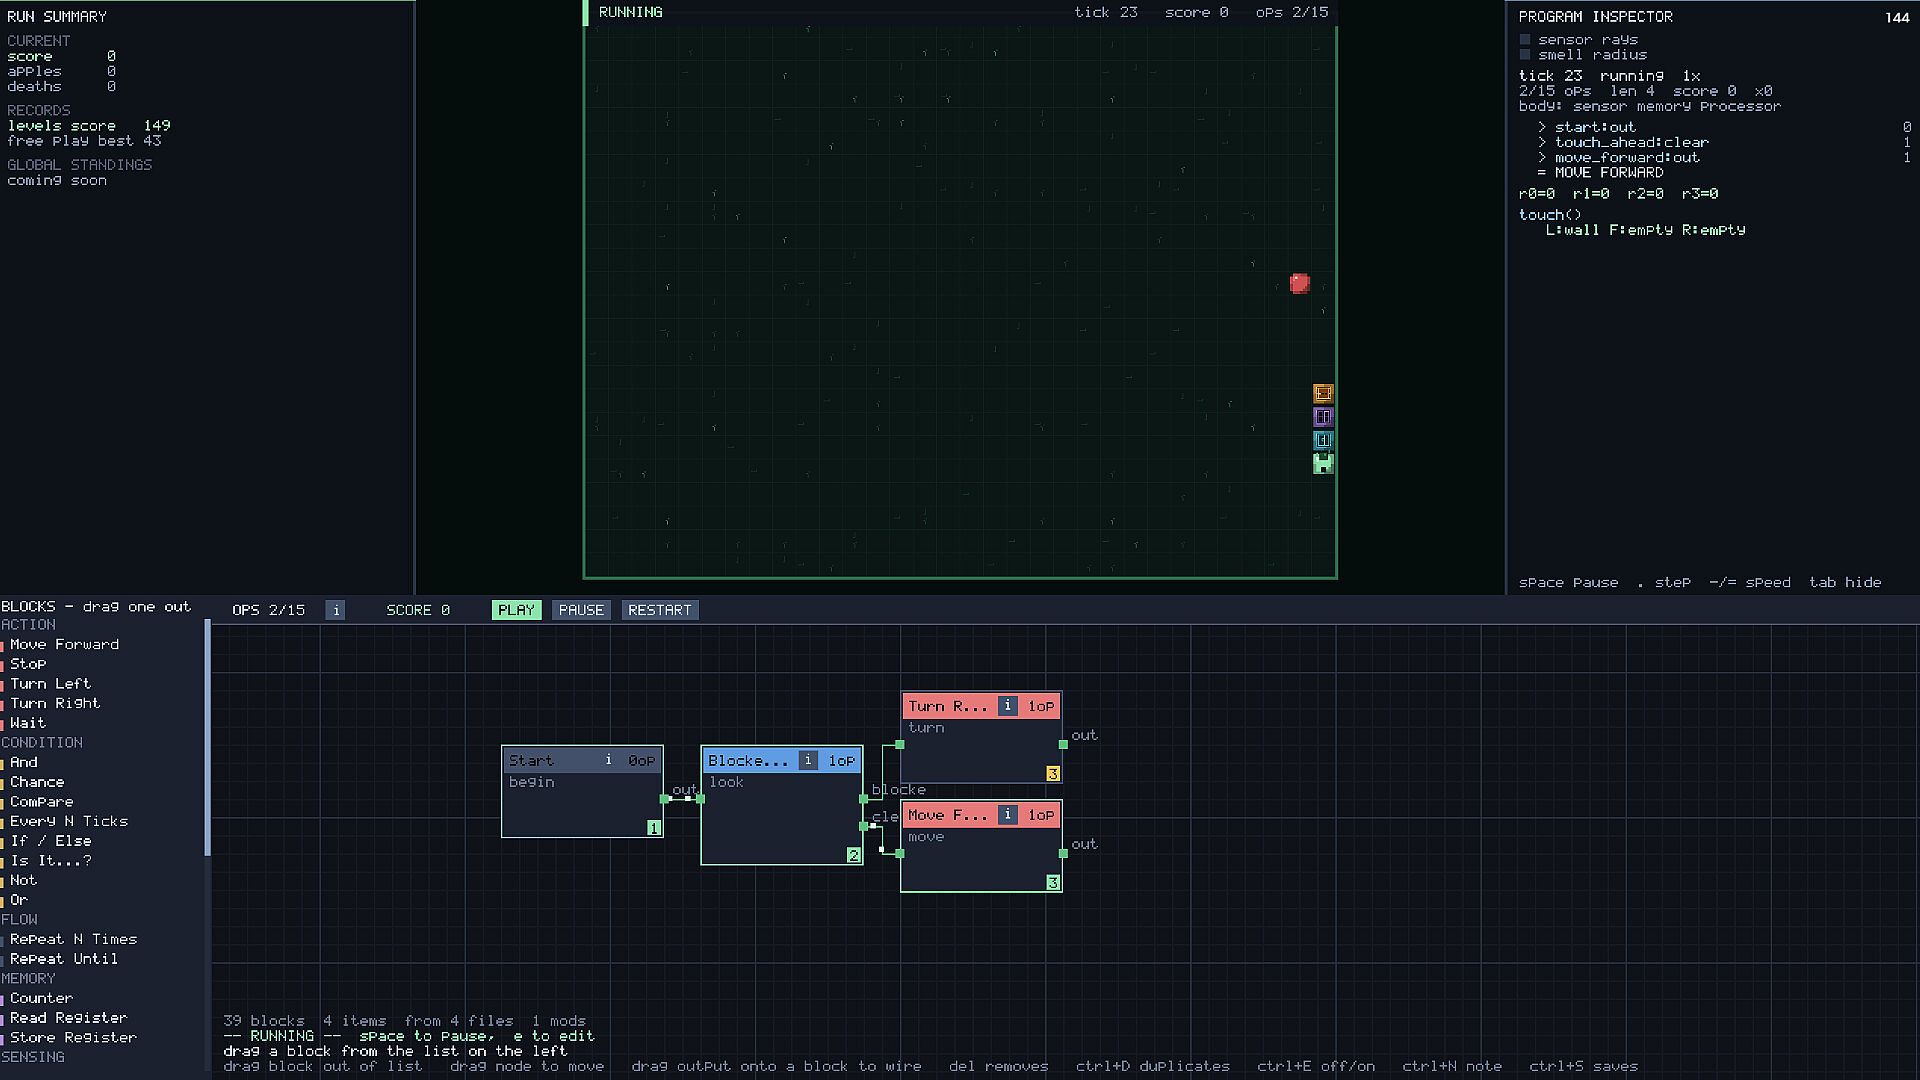This screenshot has width=1920, height=1080.
Task: Click the teal snake body segment
Action: tap(1323, 440)
